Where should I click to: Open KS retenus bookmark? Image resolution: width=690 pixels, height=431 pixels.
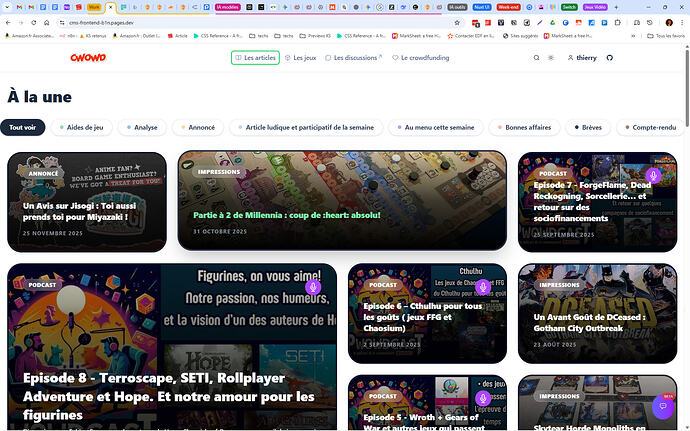coord(92,36)
